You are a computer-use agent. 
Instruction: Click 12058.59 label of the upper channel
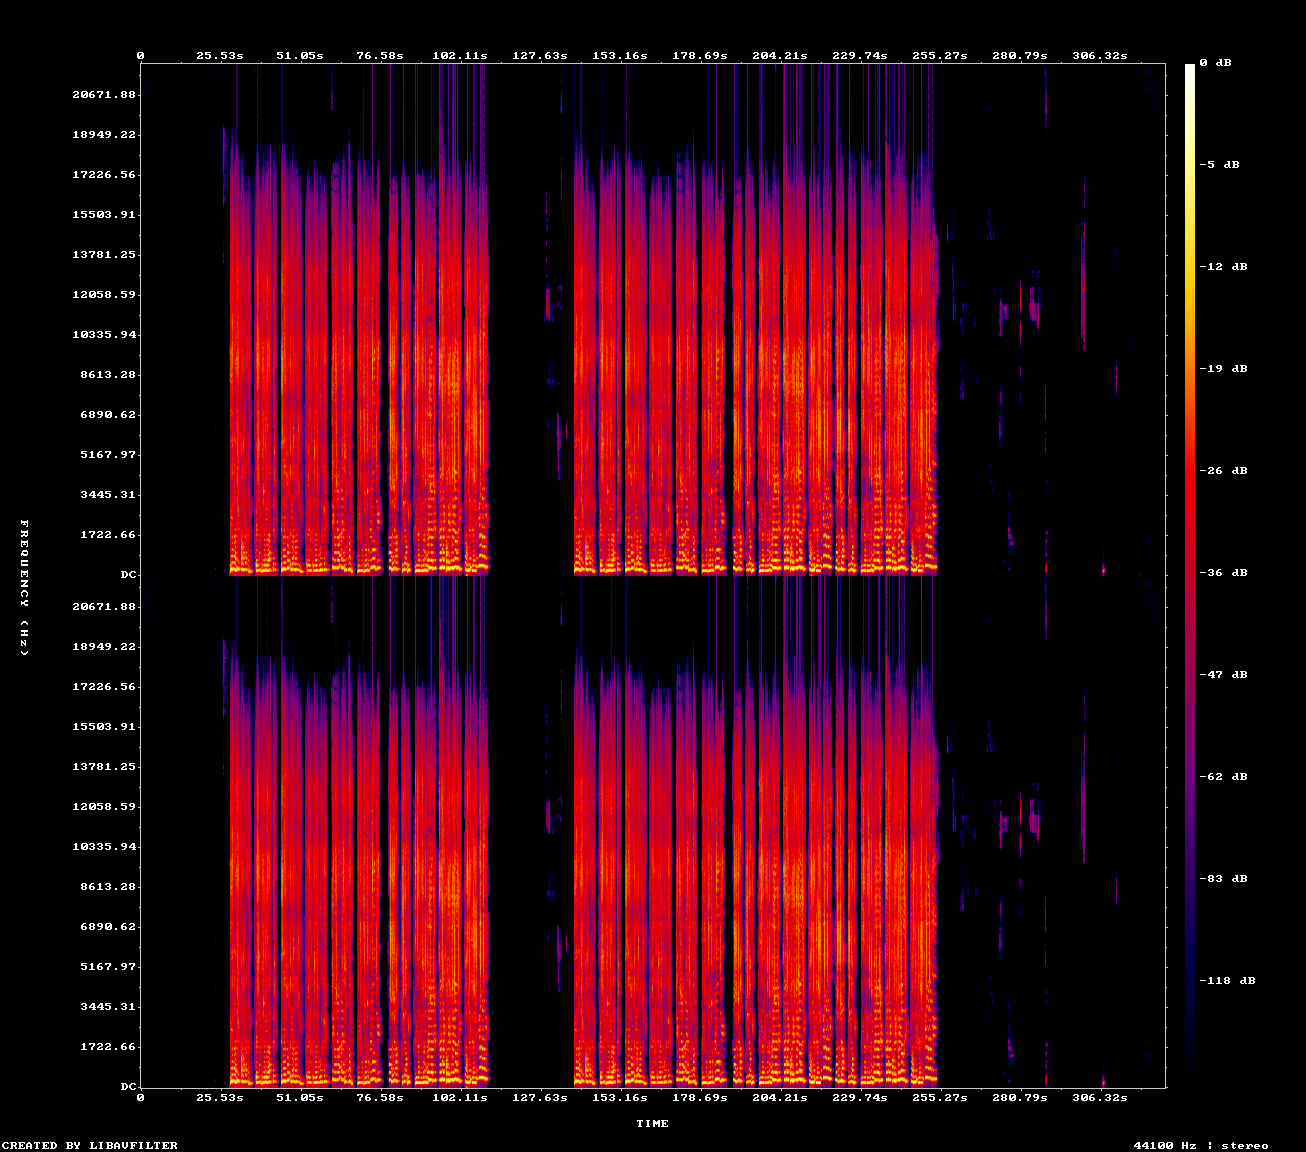(104, 295)
